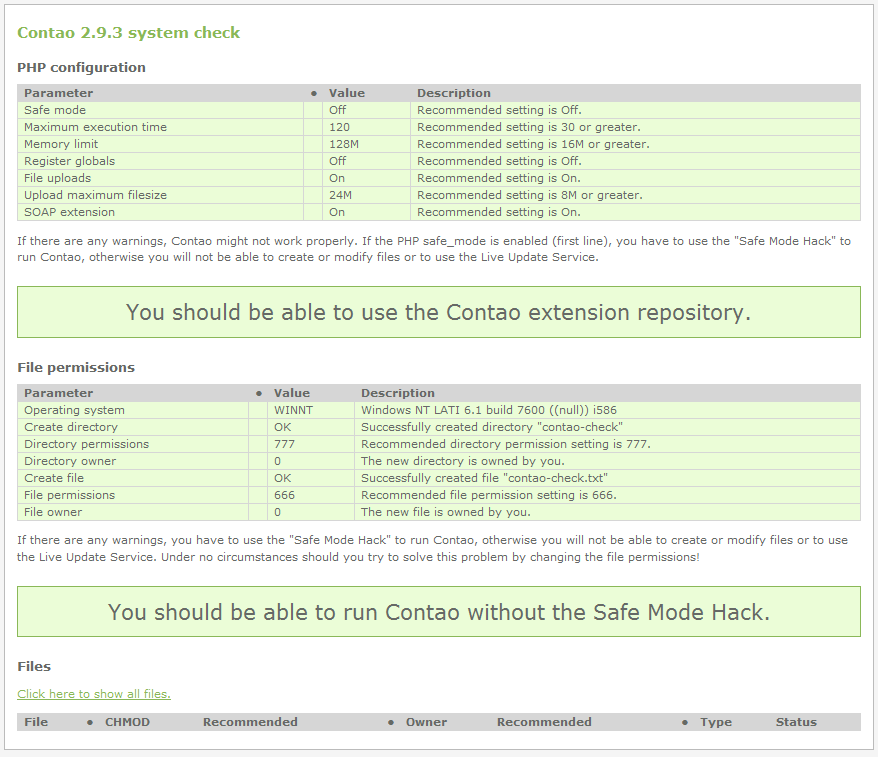This screenshot has width=878, height=757.
Task: Click the Directory permissions value 777
Action: coord(284,444)
